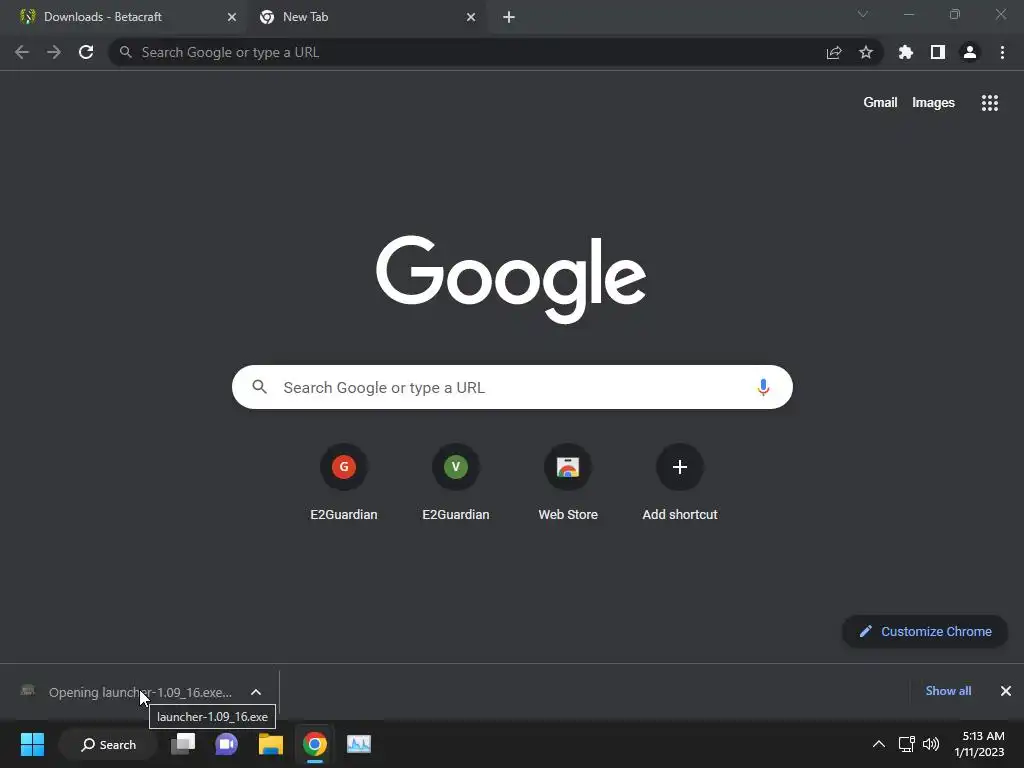1024x768 pixels.
Task: Add a new shortcut tile
Action: point(680,483)
